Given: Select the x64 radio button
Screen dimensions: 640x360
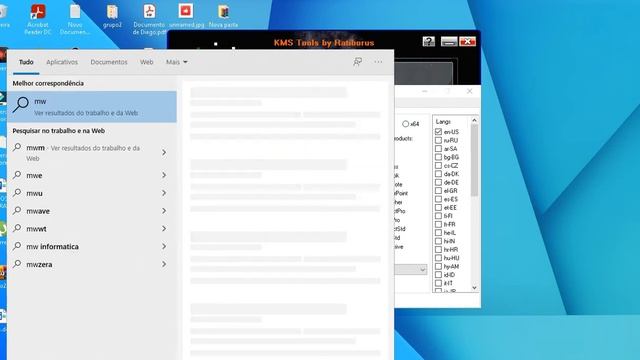Looking at the screenshot, I should tap(405, 124).
